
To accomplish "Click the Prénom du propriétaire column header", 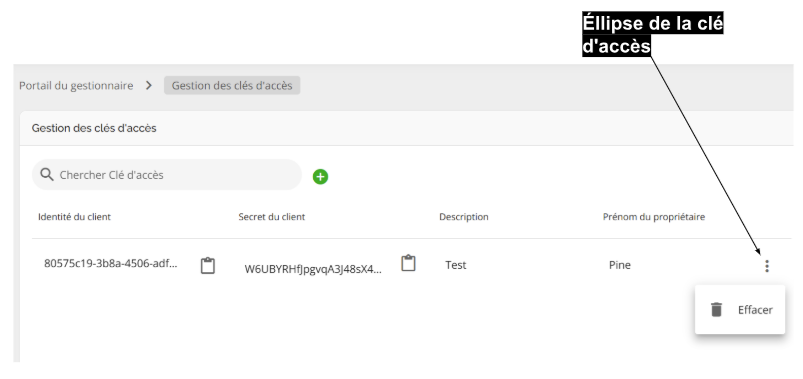I will [654, 217].
